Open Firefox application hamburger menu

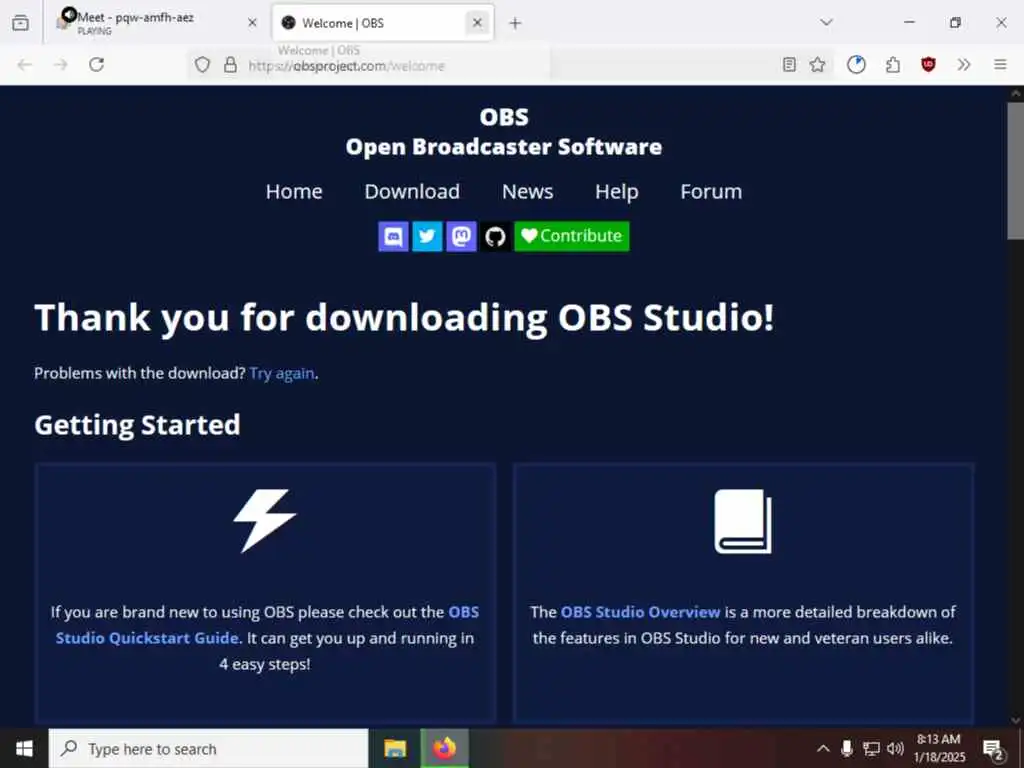coord(1000,65)
